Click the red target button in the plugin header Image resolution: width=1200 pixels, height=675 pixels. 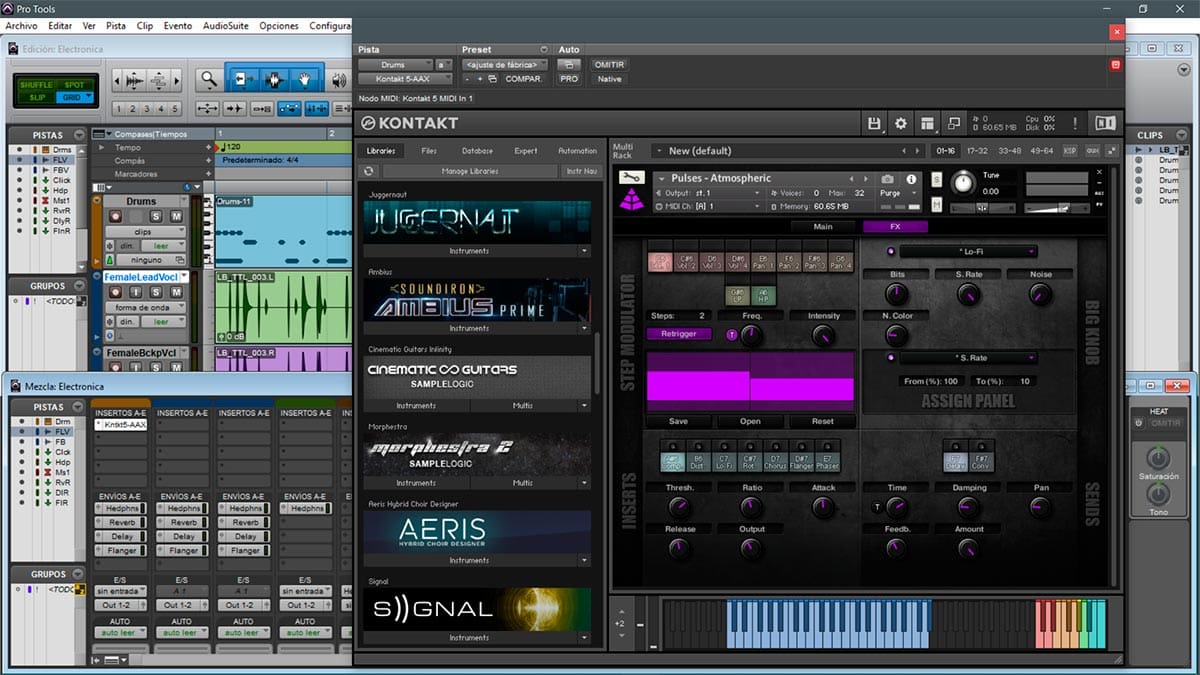[1116, 65]
